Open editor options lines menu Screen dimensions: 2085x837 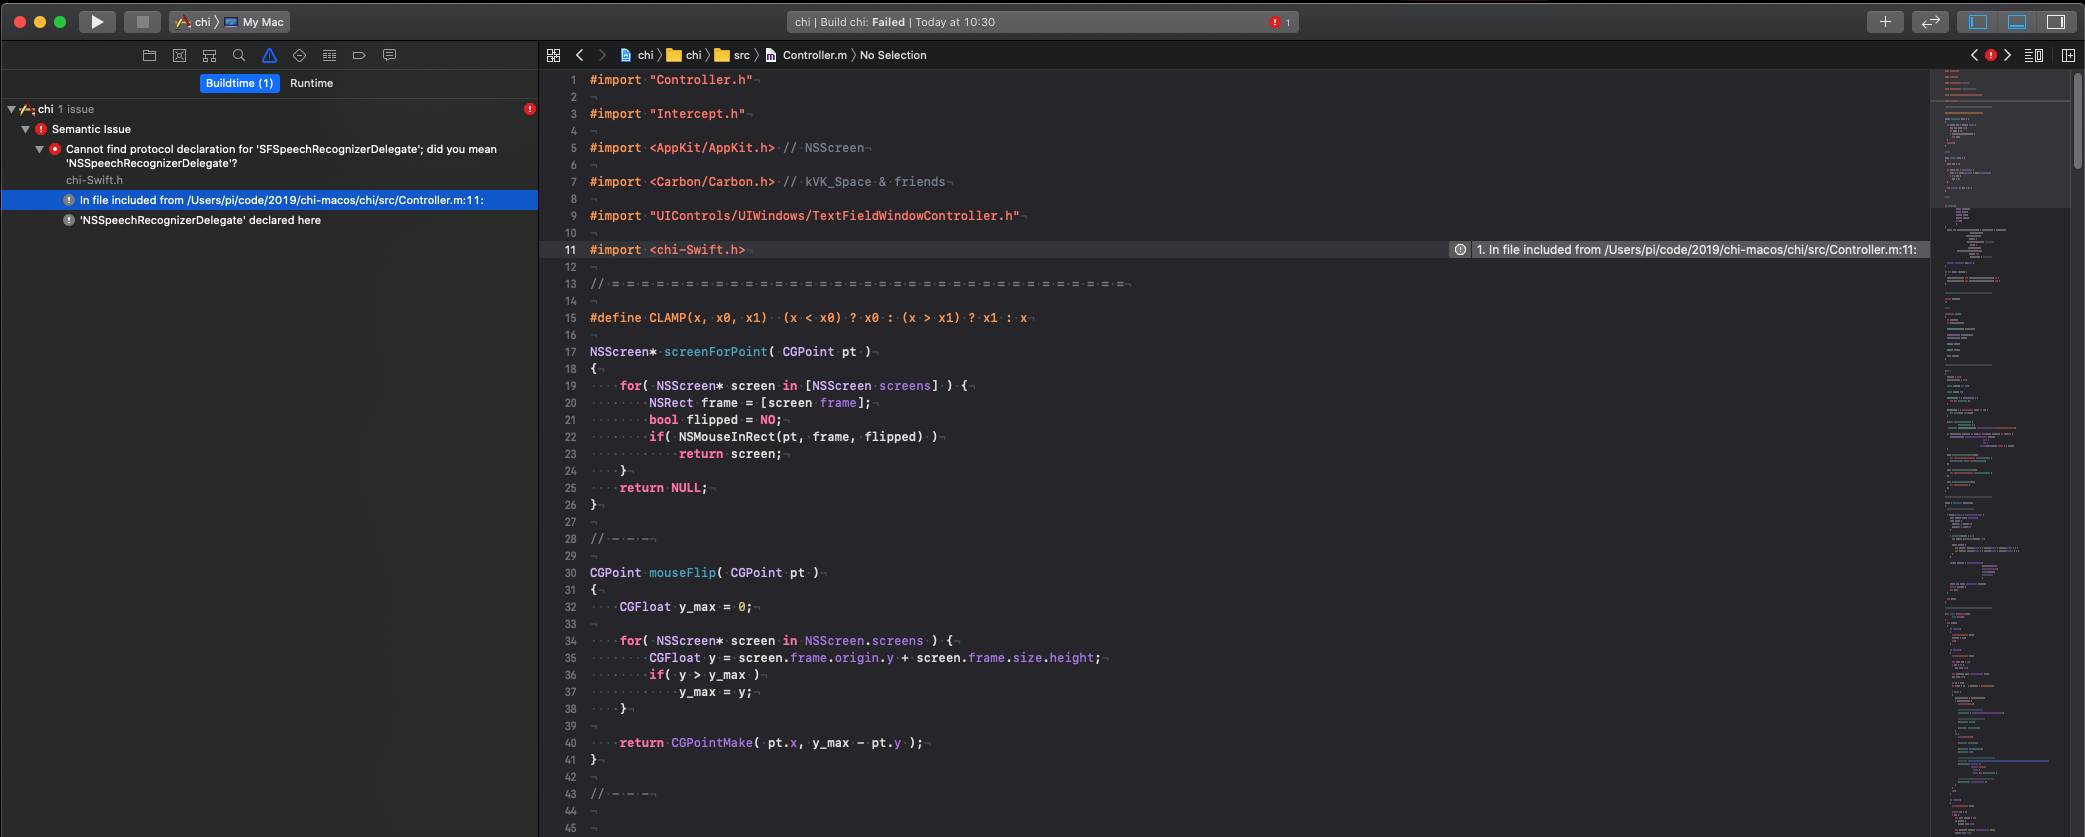tap(2033, 55)
